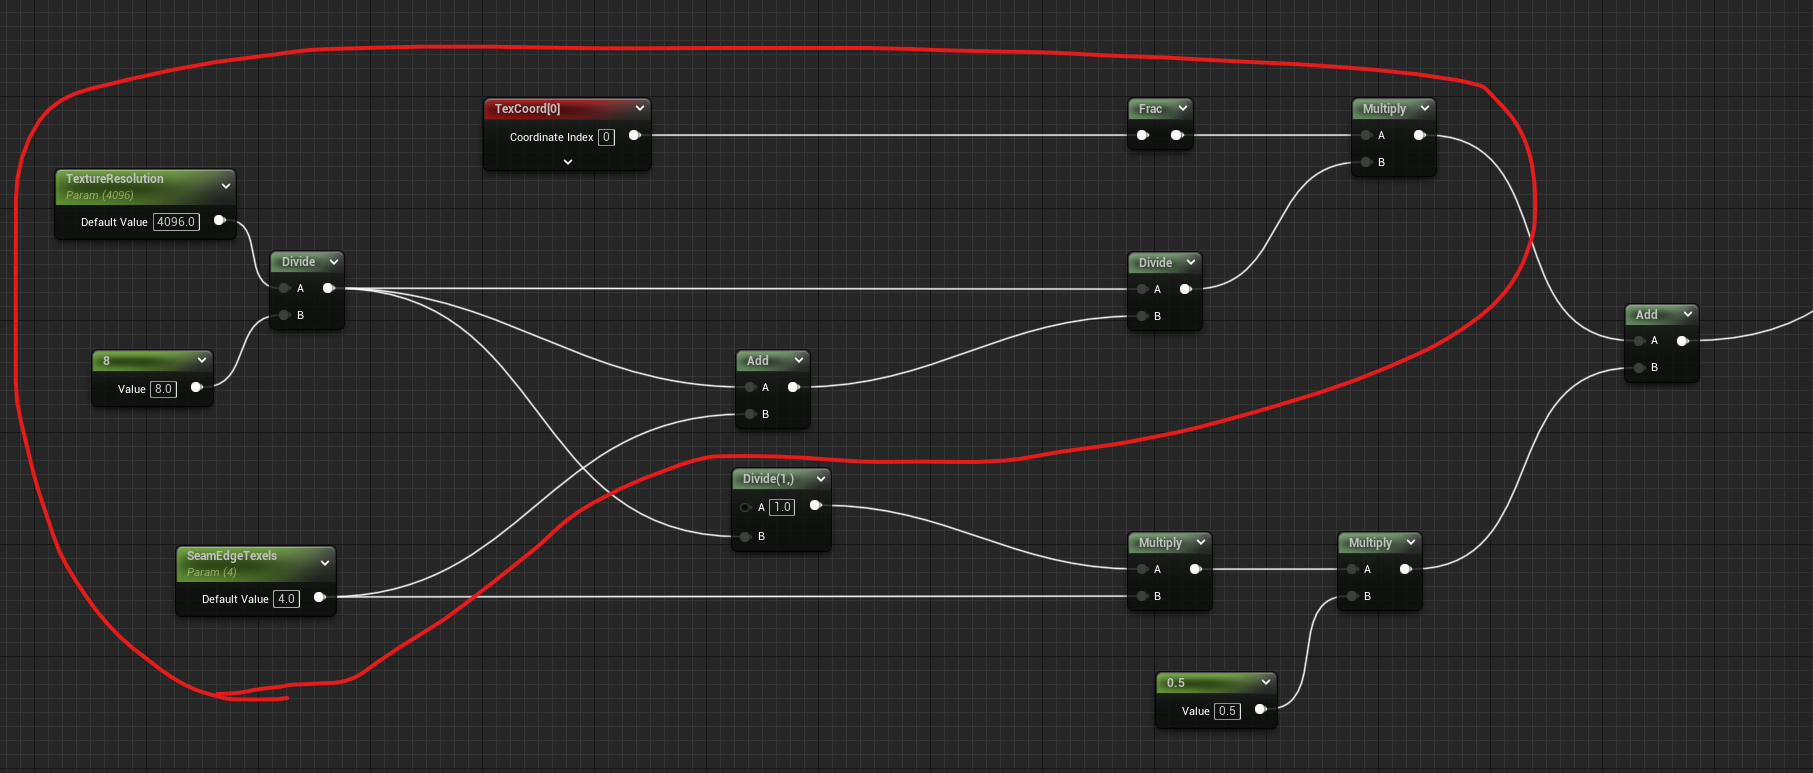Edit the Coordinate Index value field

coord(606,137)
